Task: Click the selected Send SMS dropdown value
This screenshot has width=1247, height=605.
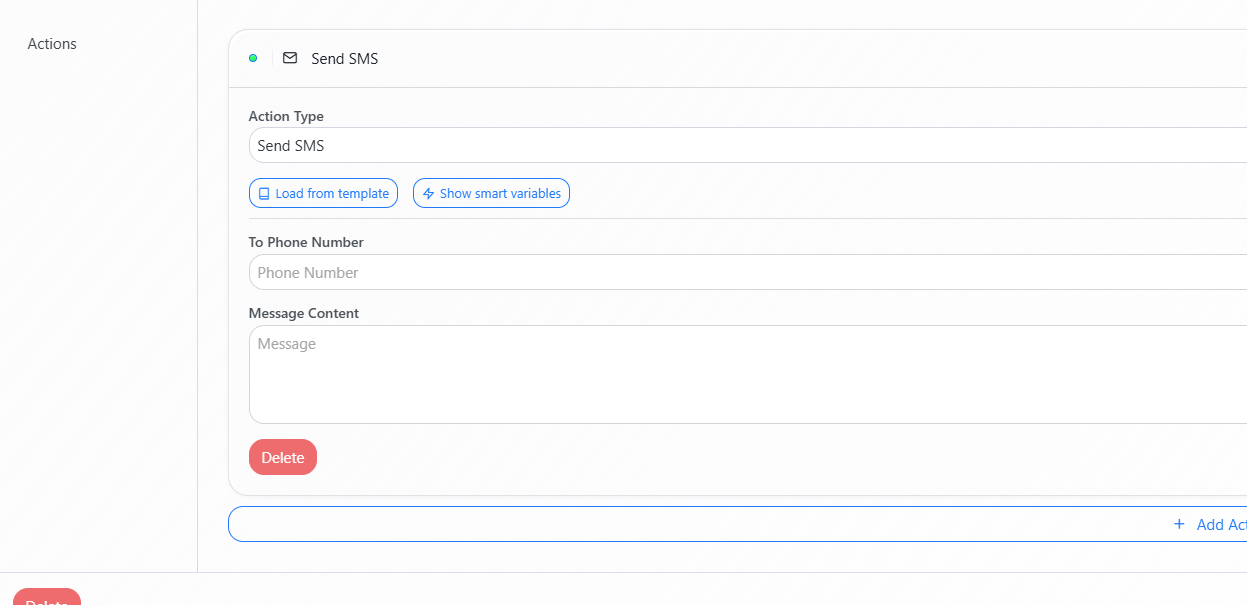Action: tap(291, 146)
